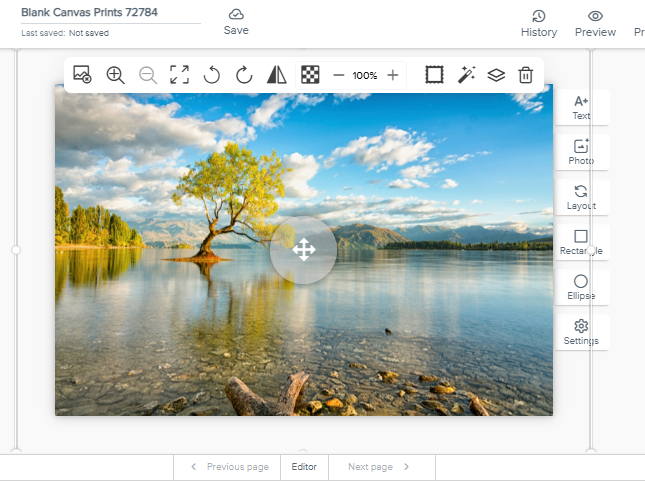Click the 100% opacity value field
This screenshot has height=481, width=645.
click(x=364, y=75)
